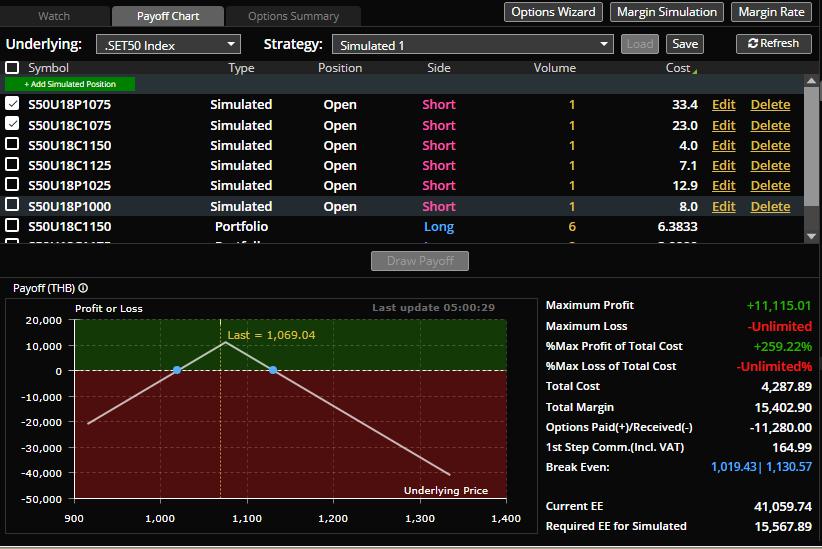Viewport: 822px width, 549px height.
Task: Click the Refresh button
Action: pyautogui.click(x=774, y=44)
